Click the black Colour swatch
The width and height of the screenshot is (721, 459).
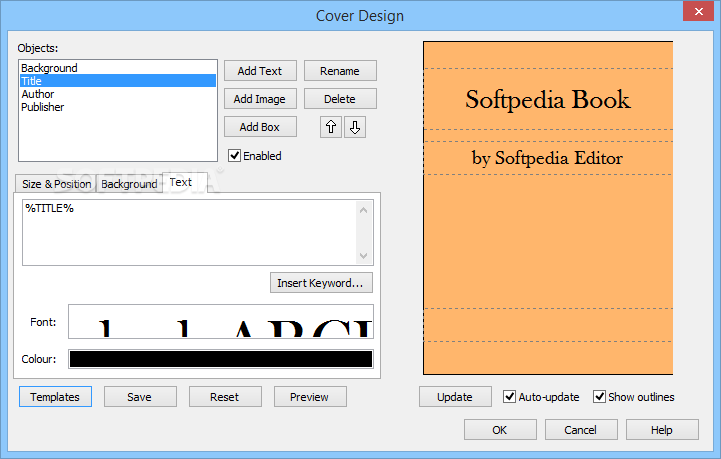coord(221,359)
